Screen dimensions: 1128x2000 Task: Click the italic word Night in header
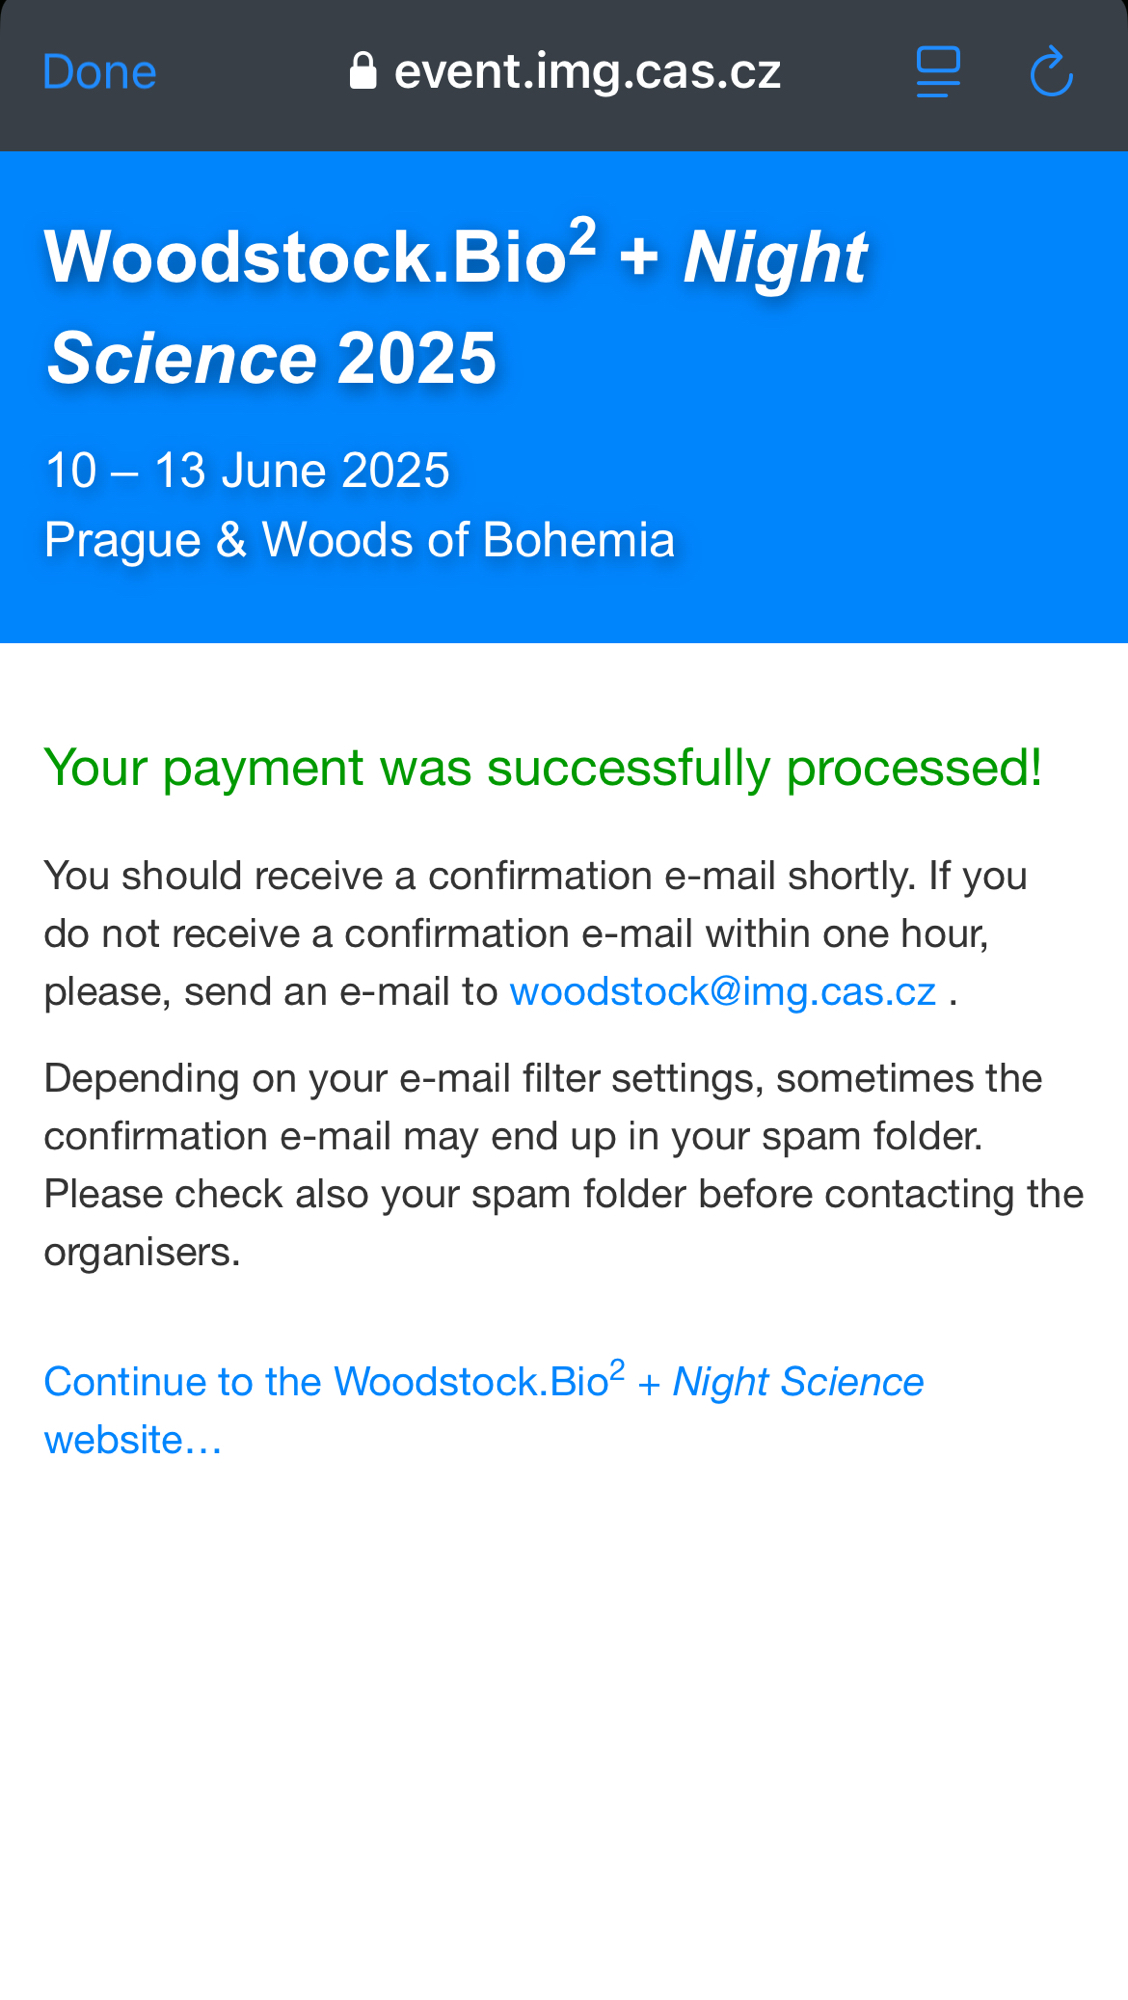775,258
